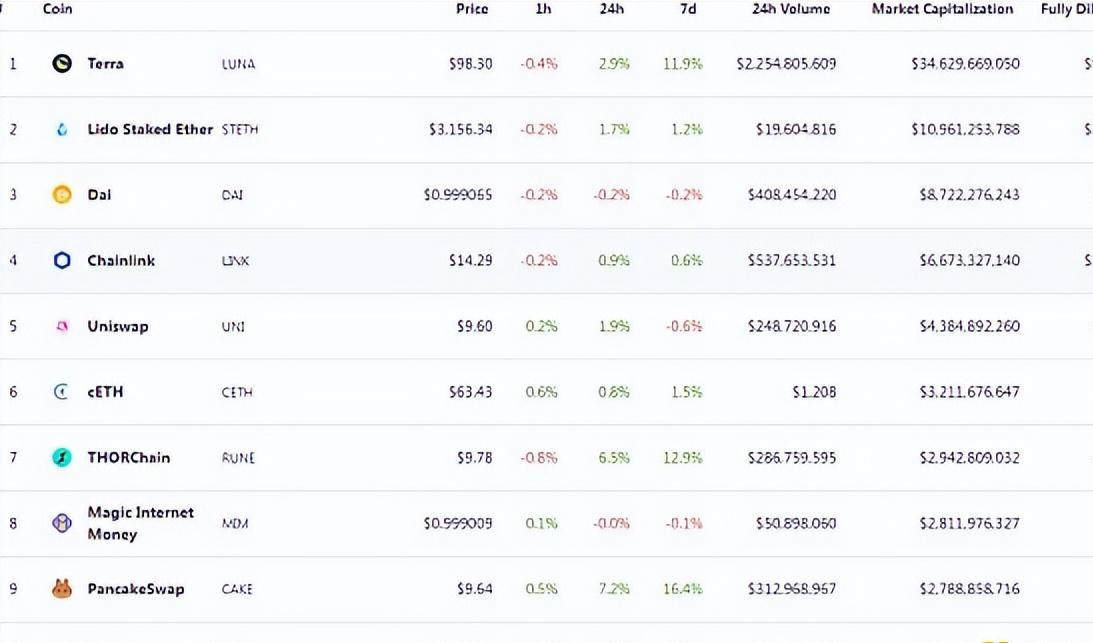Click the Lido Staked Ether droplet icon
The height and width of the screenshot is (643, 1093).
pyautogui.click(x=62, y=129)
